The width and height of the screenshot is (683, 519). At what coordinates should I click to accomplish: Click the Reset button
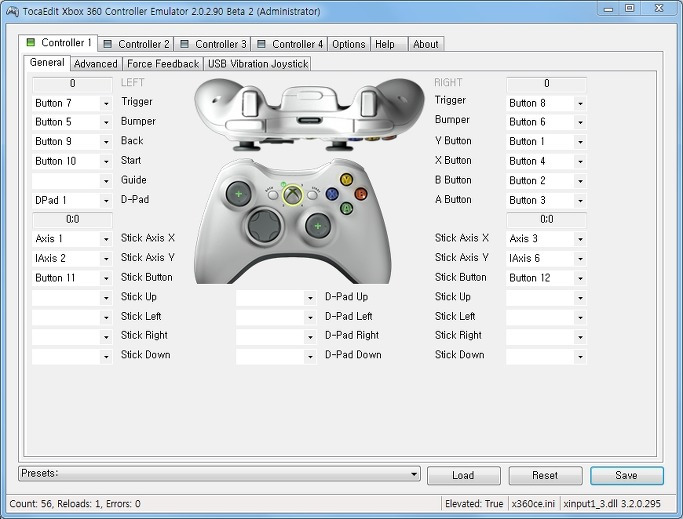(x=545, y=475)
